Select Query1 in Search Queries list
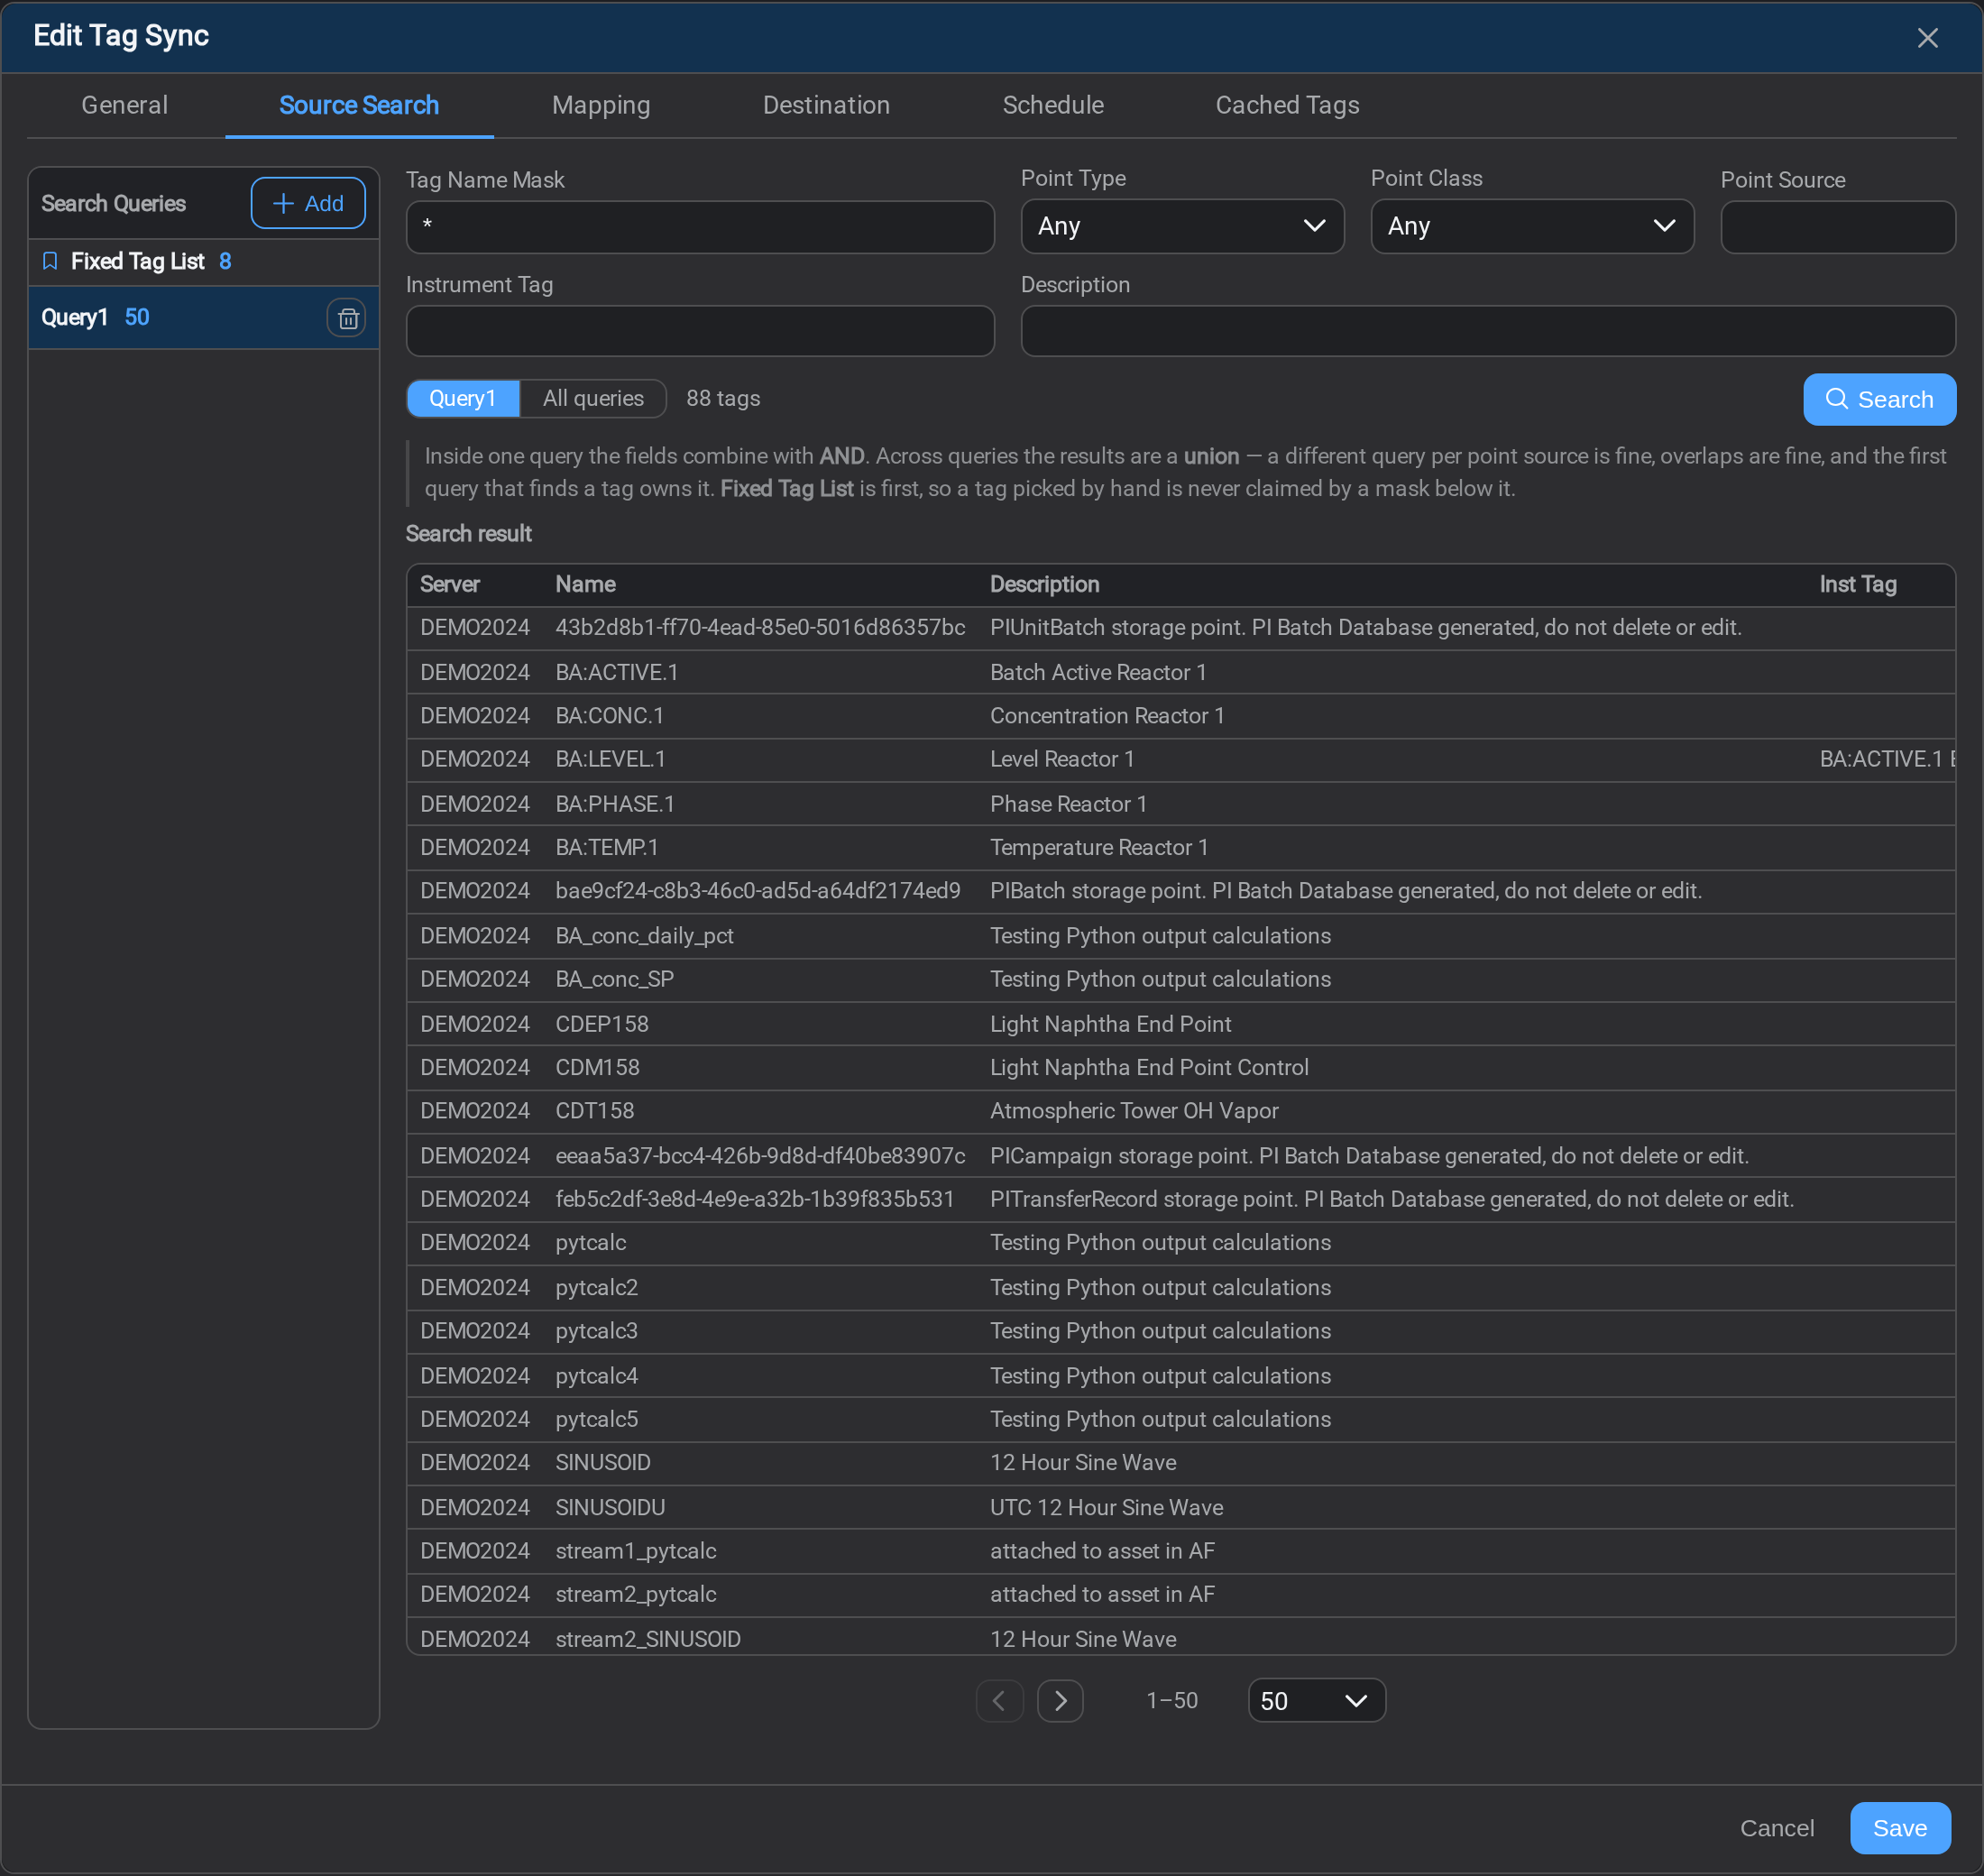Image resolution: width=1984 pixels, height=1876 pixels. click(x=204, y=318)
